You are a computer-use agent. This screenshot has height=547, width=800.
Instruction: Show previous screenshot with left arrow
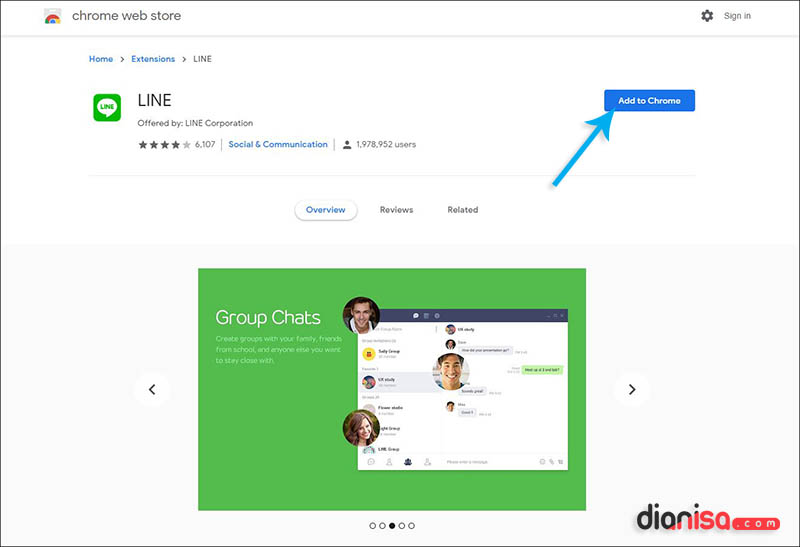(x=152, y=389)
